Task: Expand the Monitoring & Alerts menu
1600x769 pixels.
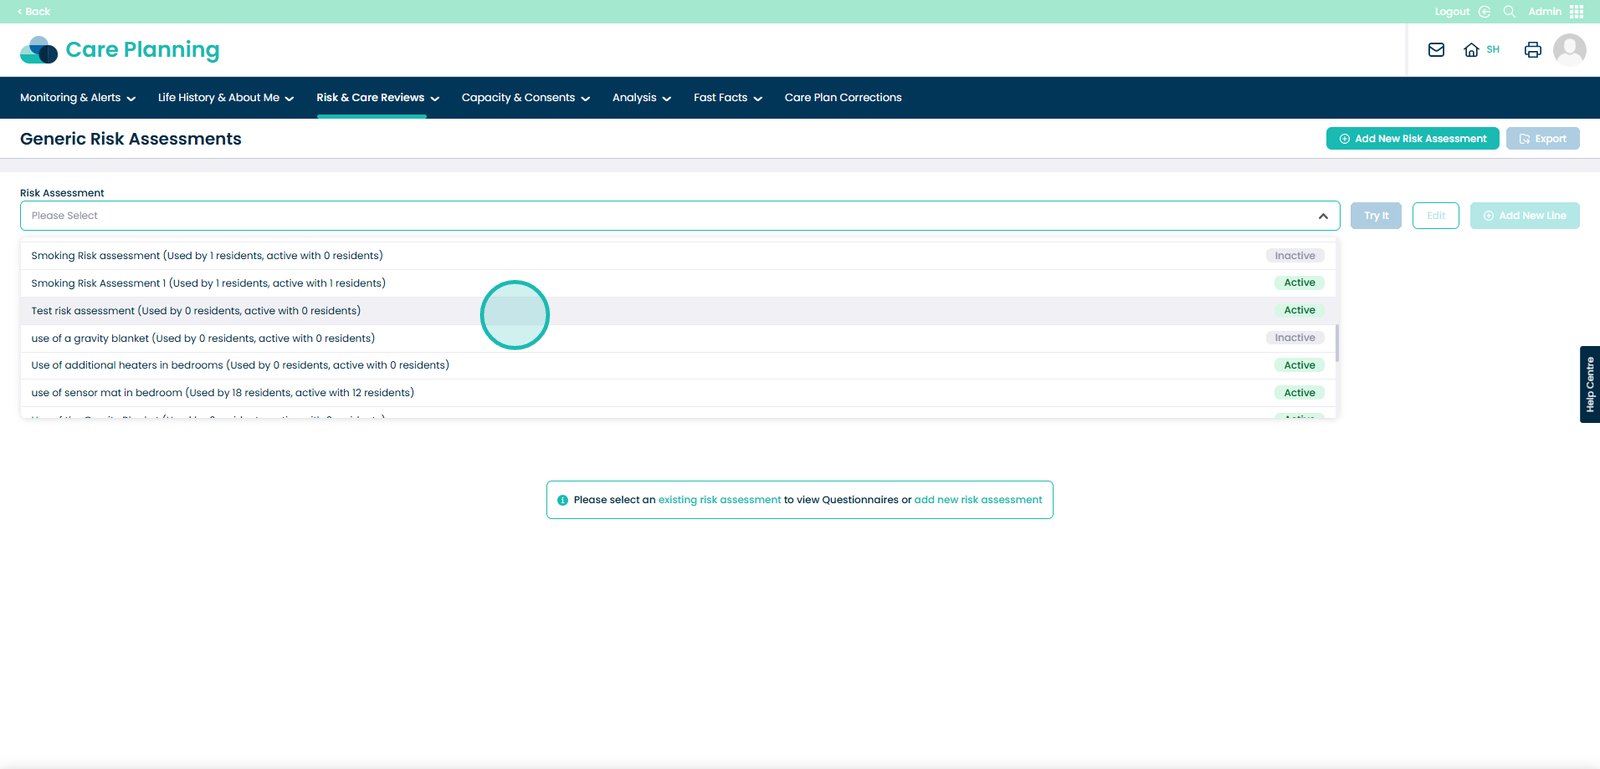Action: 77,98
